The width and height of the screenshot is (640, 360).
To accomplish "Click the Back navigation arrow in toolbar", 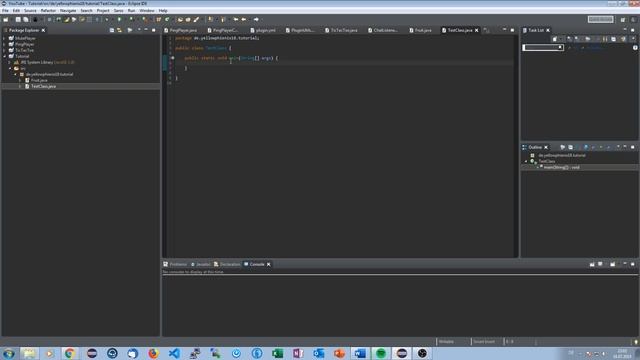I will click(244, 20).
